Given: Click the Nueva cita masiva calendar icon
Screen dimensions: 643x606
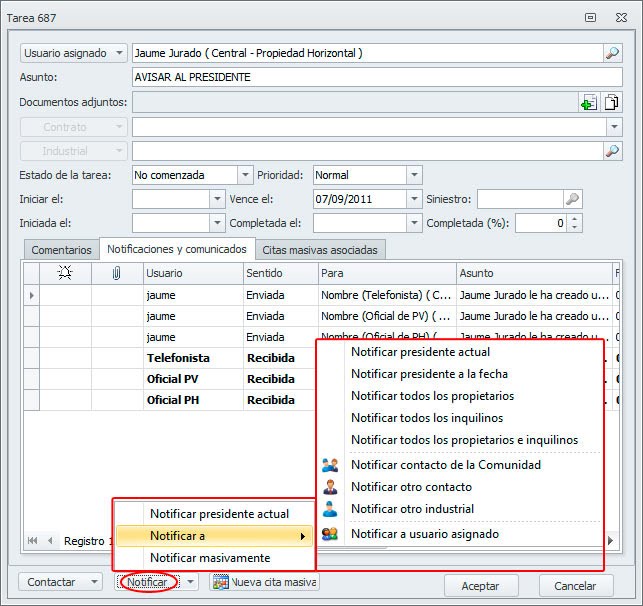Looking at the screenshot, I should pos(221,582).
